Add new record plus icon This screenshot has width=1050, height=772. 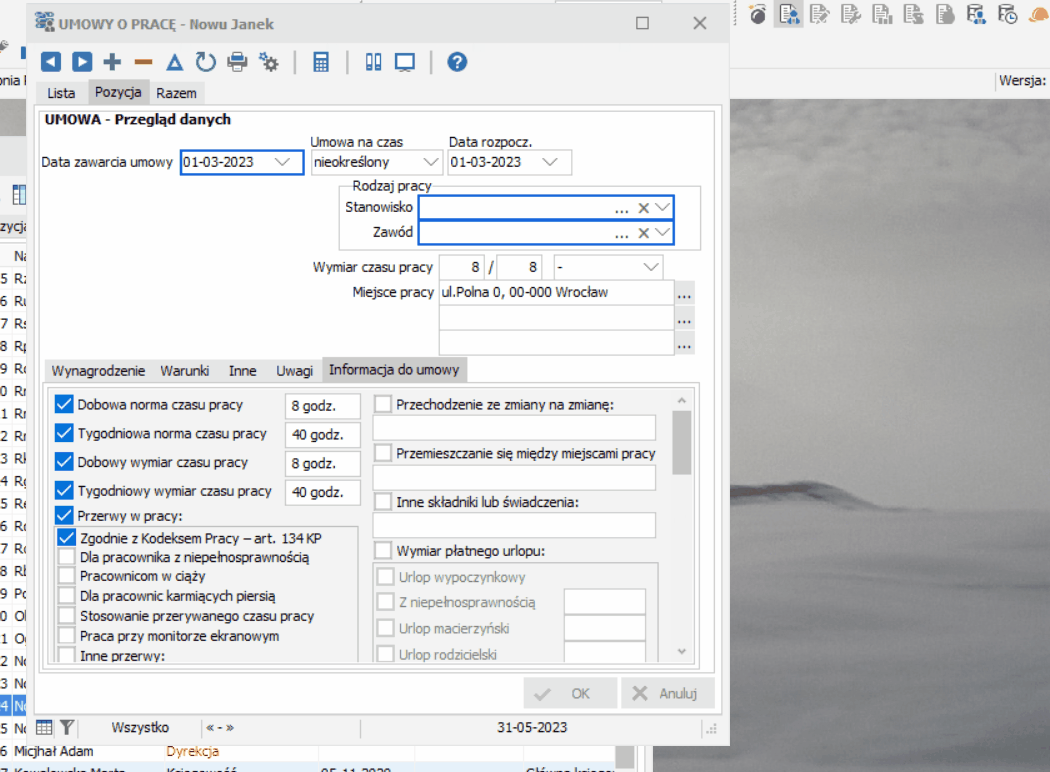click(112, 62)
